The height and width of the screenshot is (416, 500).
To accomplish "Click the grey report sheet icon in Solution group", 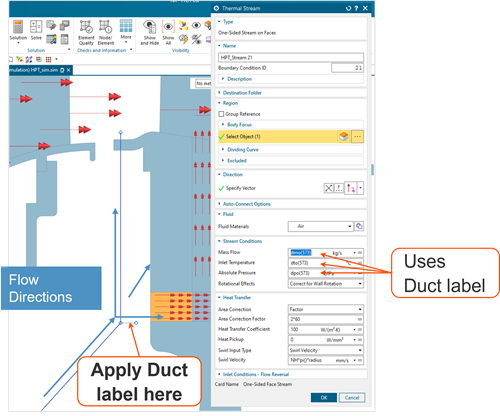I will point(64,39).
